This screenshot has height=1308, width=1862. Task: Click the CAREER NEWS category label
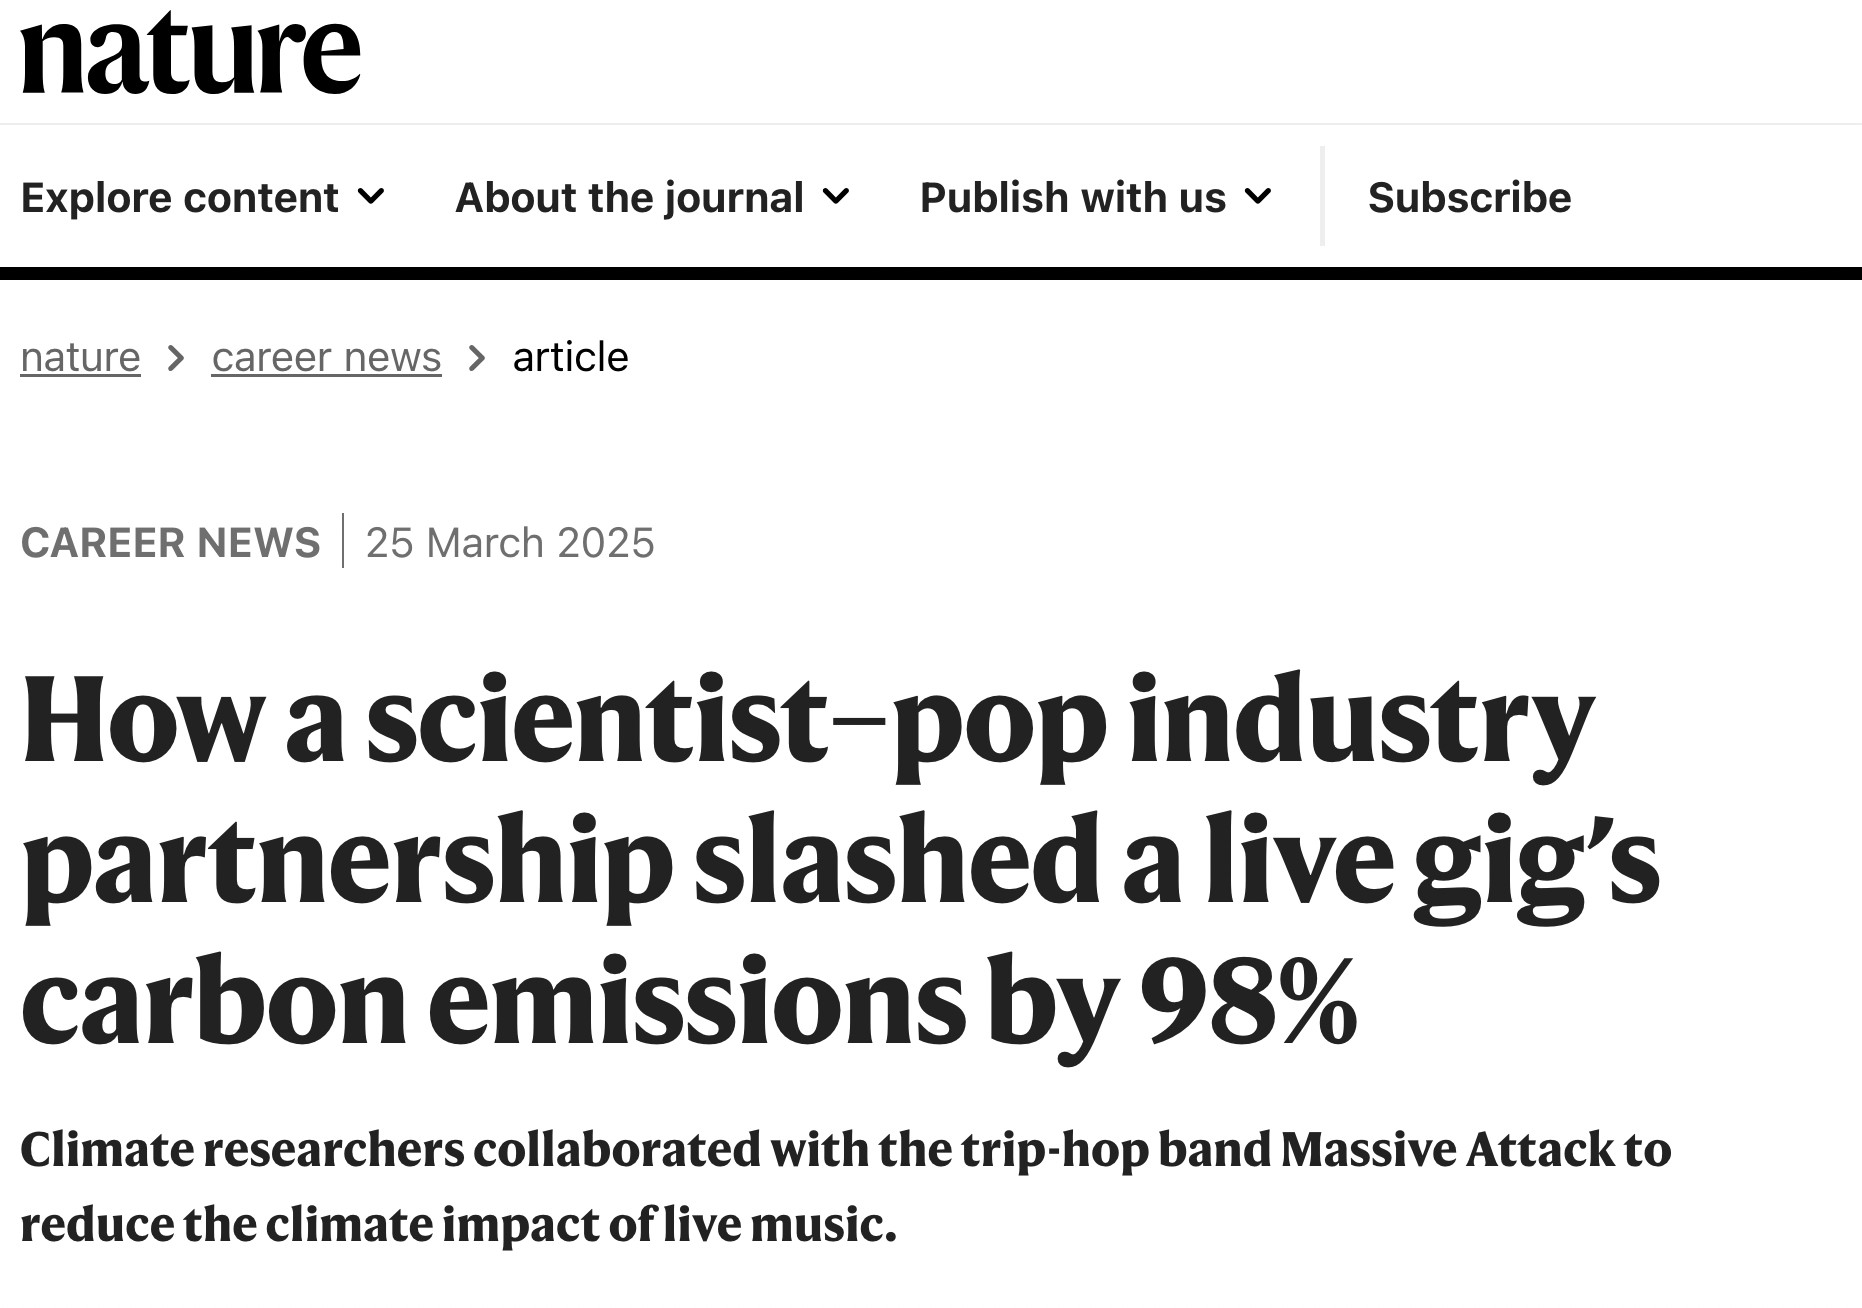(170, 543)
